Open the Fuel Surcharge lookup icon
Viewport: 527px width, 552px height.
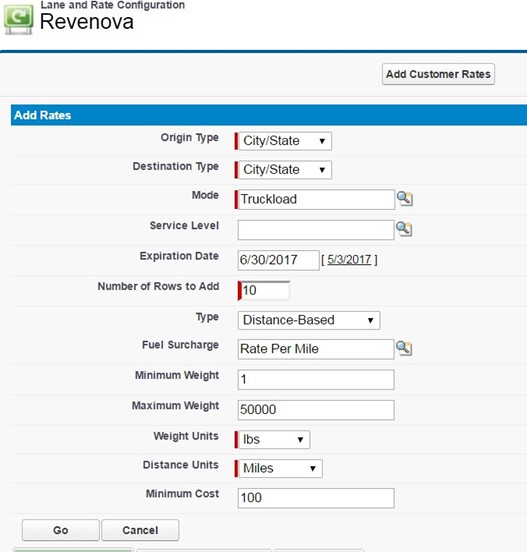point(404,349)
